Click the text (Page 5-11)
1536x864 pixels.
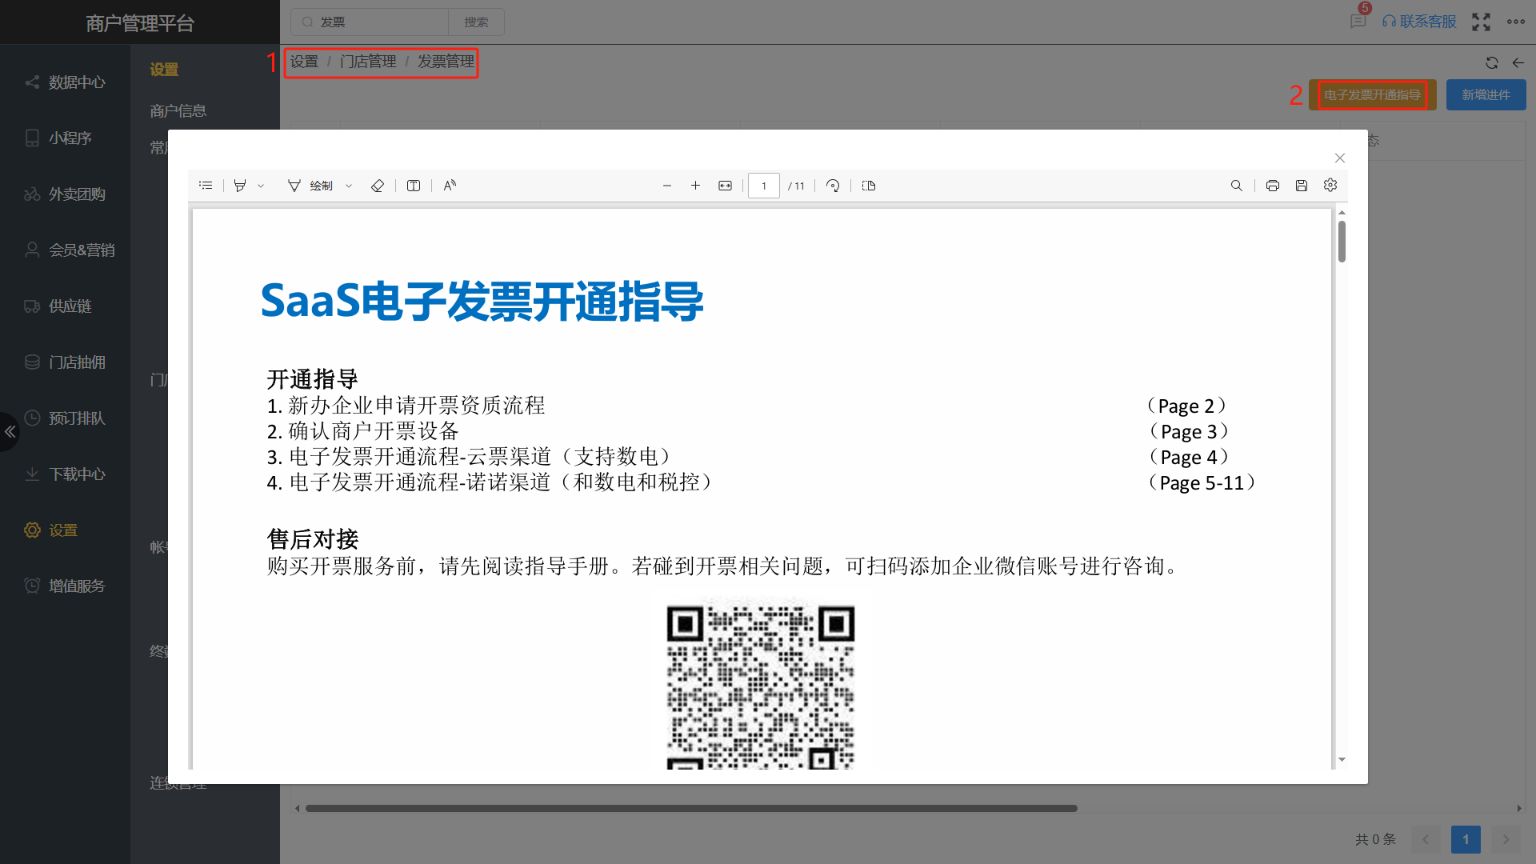[x=1200, y=483]
